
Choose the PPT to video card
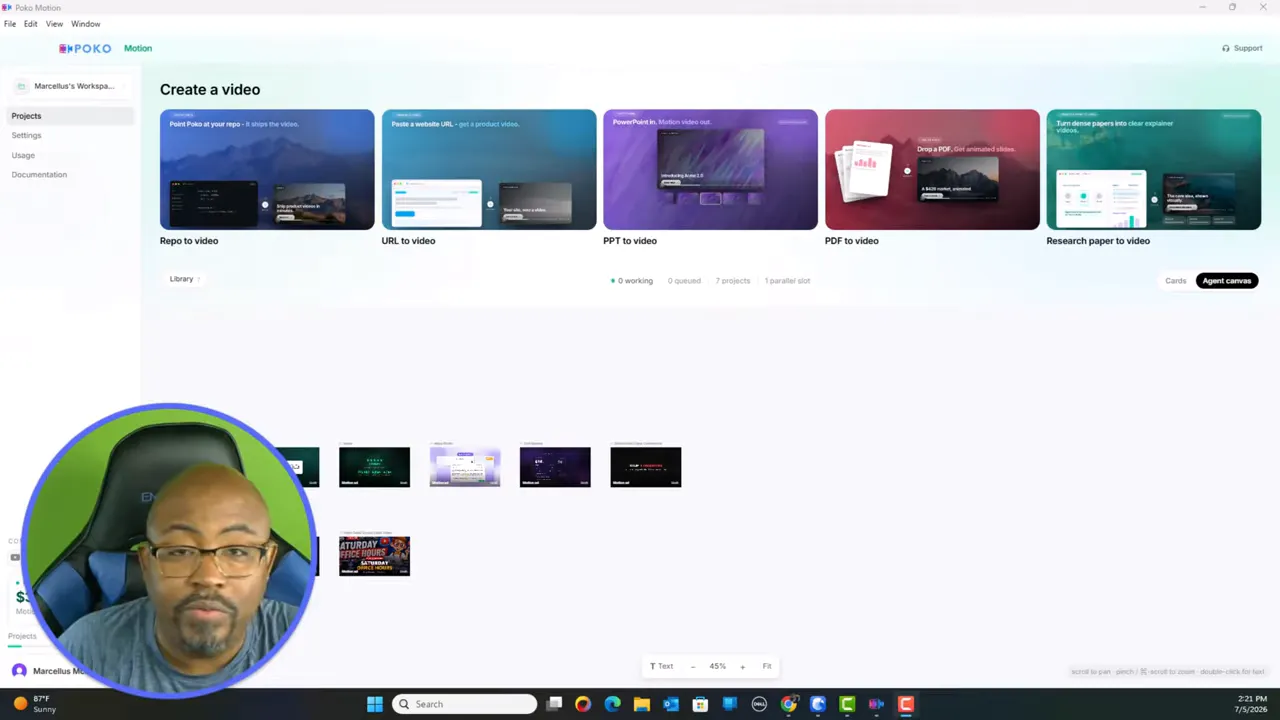click(710, 169)
